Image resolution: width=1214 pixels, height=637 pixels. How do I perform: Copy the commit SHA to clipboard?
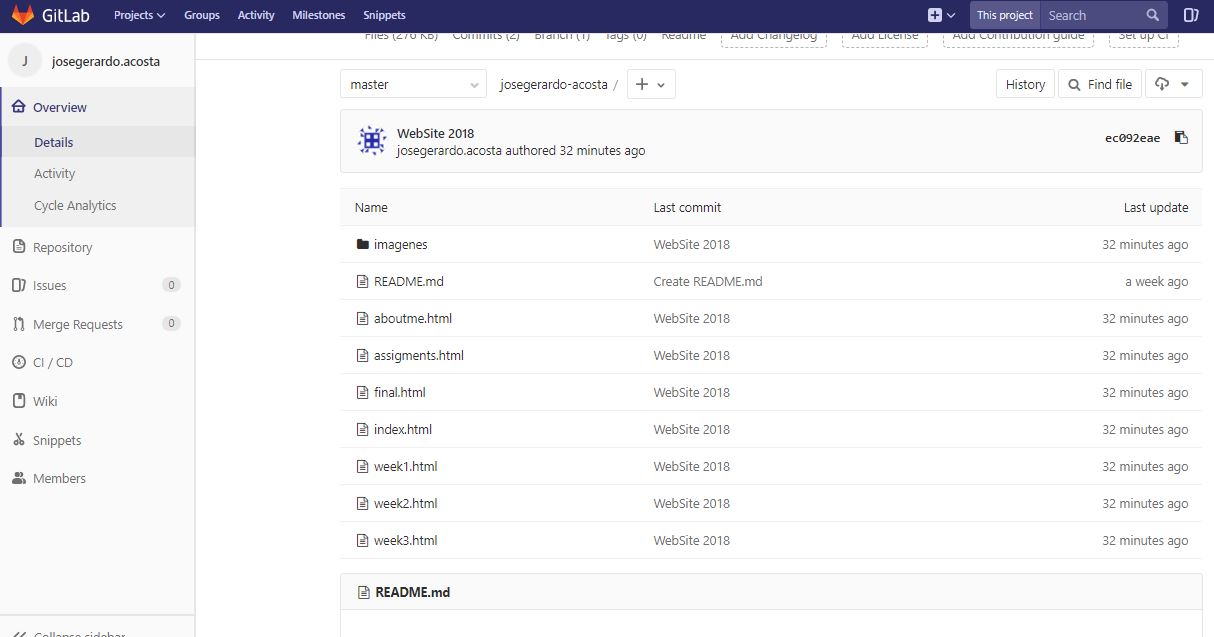click(x=1181, y=138)
